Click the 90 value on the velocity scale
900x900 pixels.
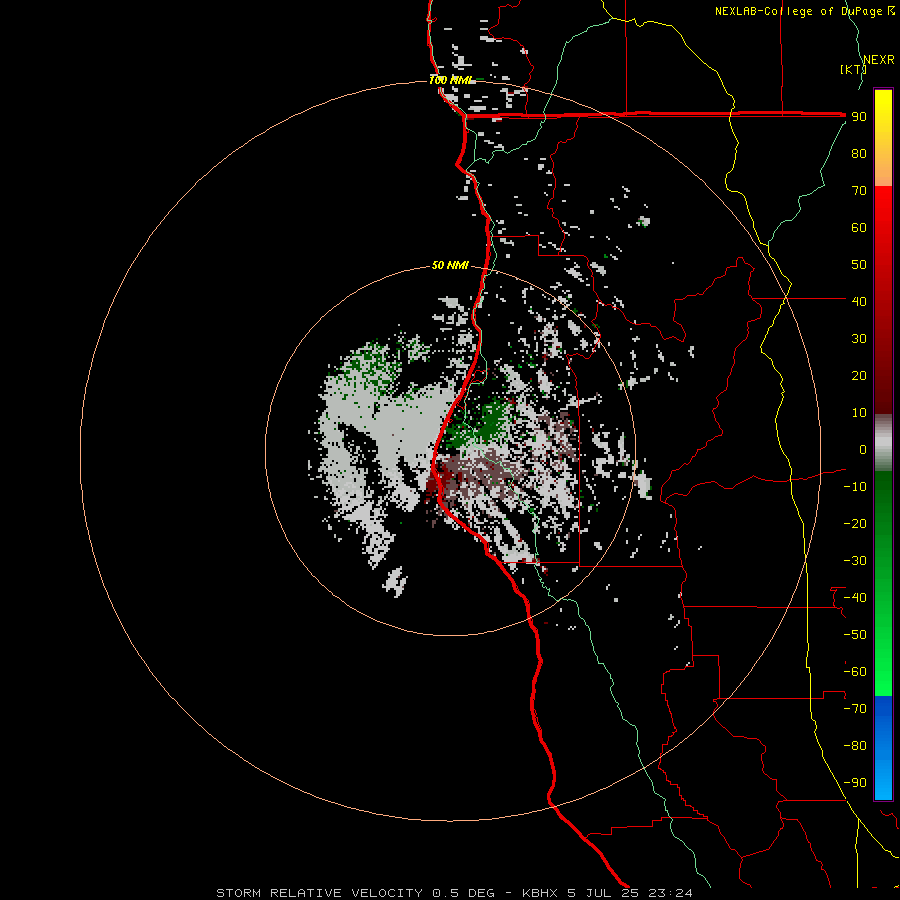pyautogui.click(x=859, y=117)
